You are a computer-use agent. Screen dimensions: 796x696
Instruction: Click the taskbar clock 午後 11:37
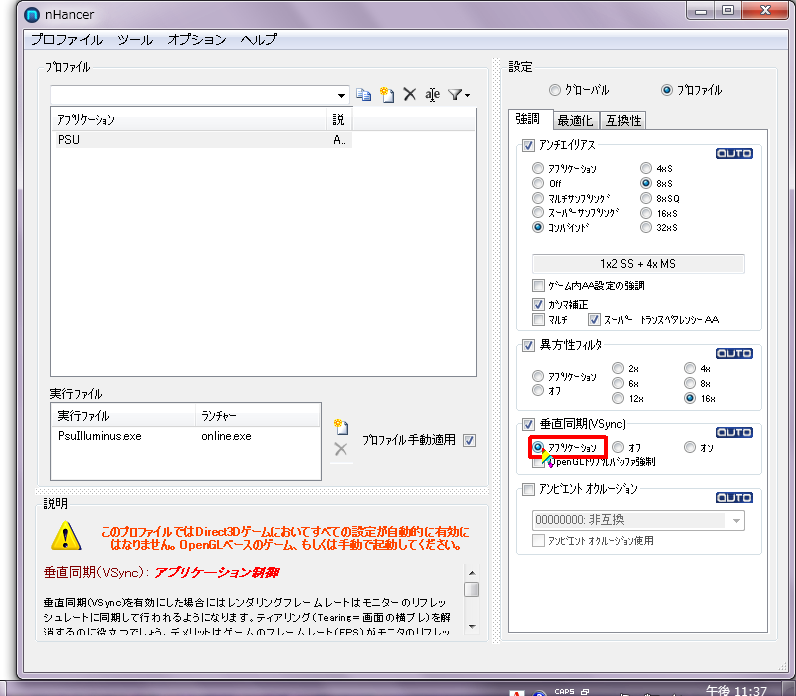[x=736, y=690]
